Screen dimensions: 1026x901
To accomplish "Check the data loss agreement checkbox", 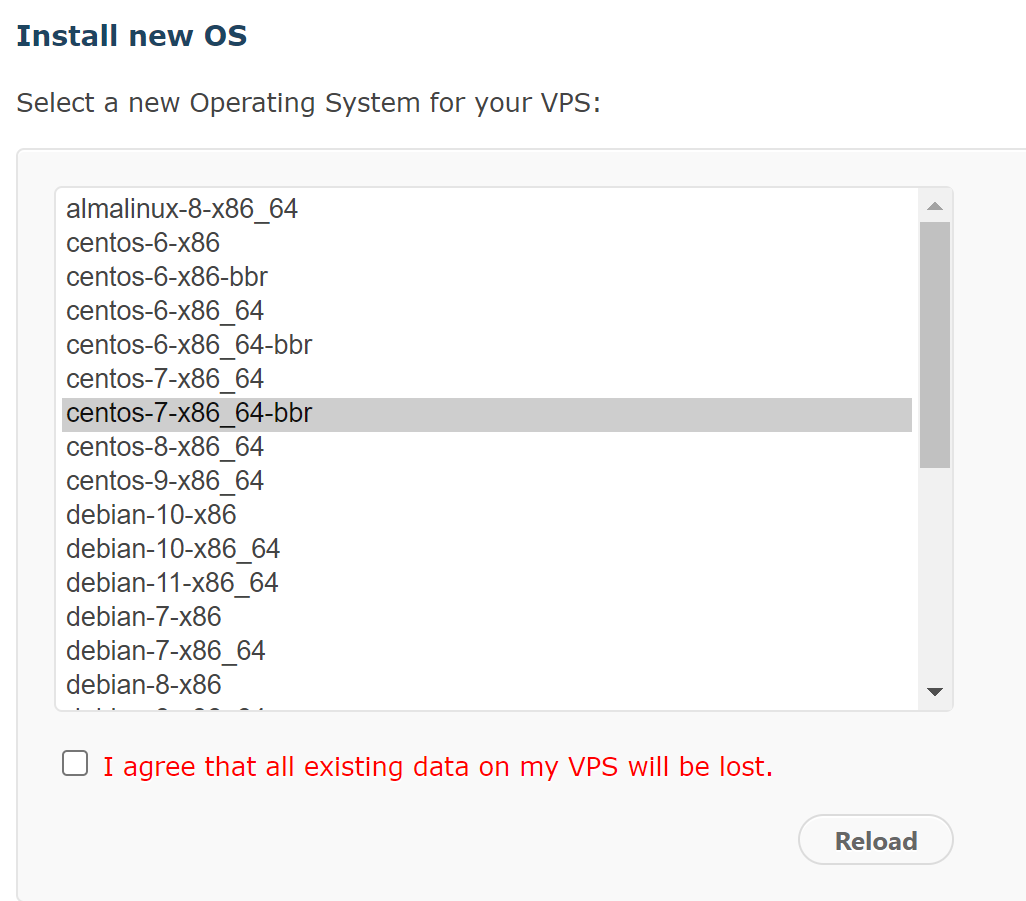I will [x=75, y=764].
